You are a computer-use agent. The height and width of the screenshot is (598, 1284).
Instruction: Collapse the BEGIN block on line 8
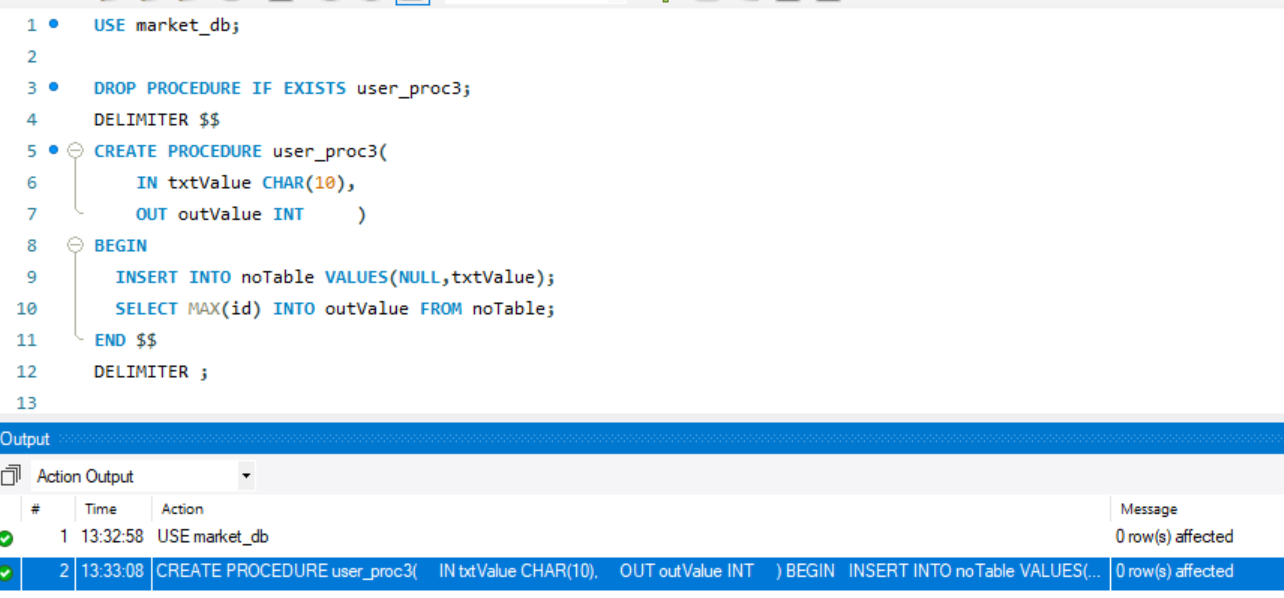point(75,245)
